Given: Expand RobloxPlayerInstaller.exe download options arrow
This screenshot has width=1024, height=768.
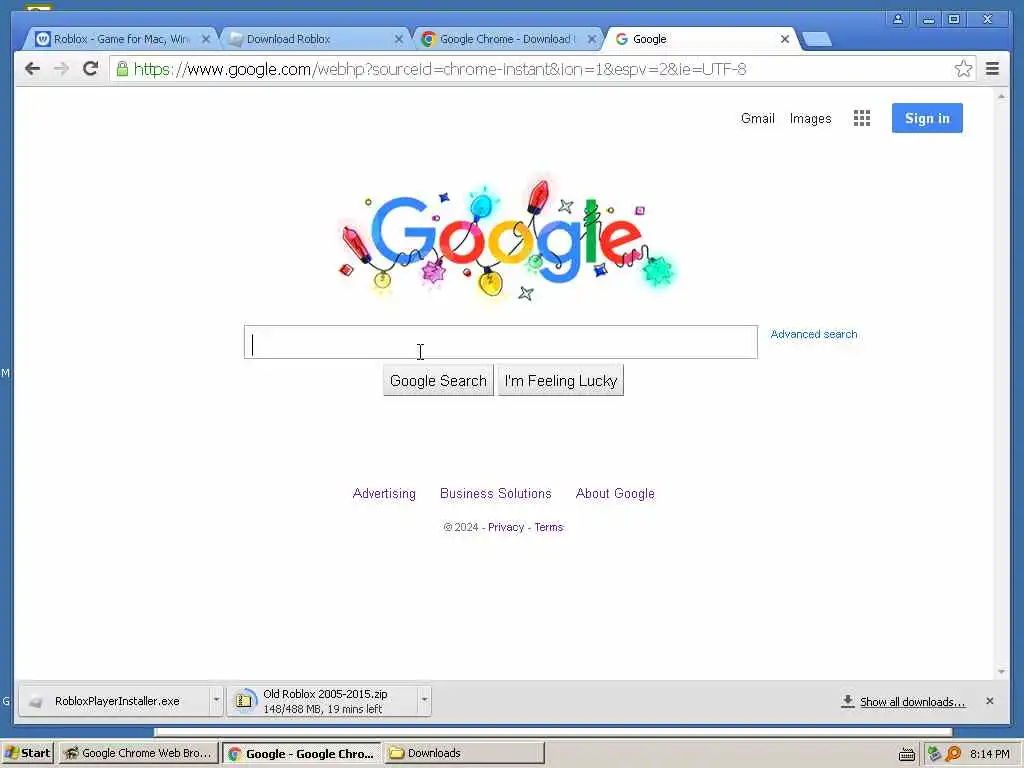Looking at the screenshot, I should click(216, 701).
